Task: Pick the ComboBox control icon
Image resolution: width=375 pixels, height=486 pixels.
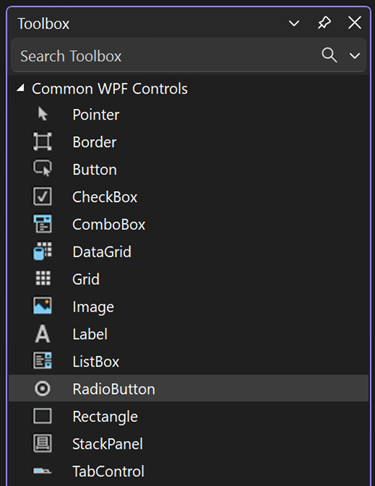Action: pos(42,224)
